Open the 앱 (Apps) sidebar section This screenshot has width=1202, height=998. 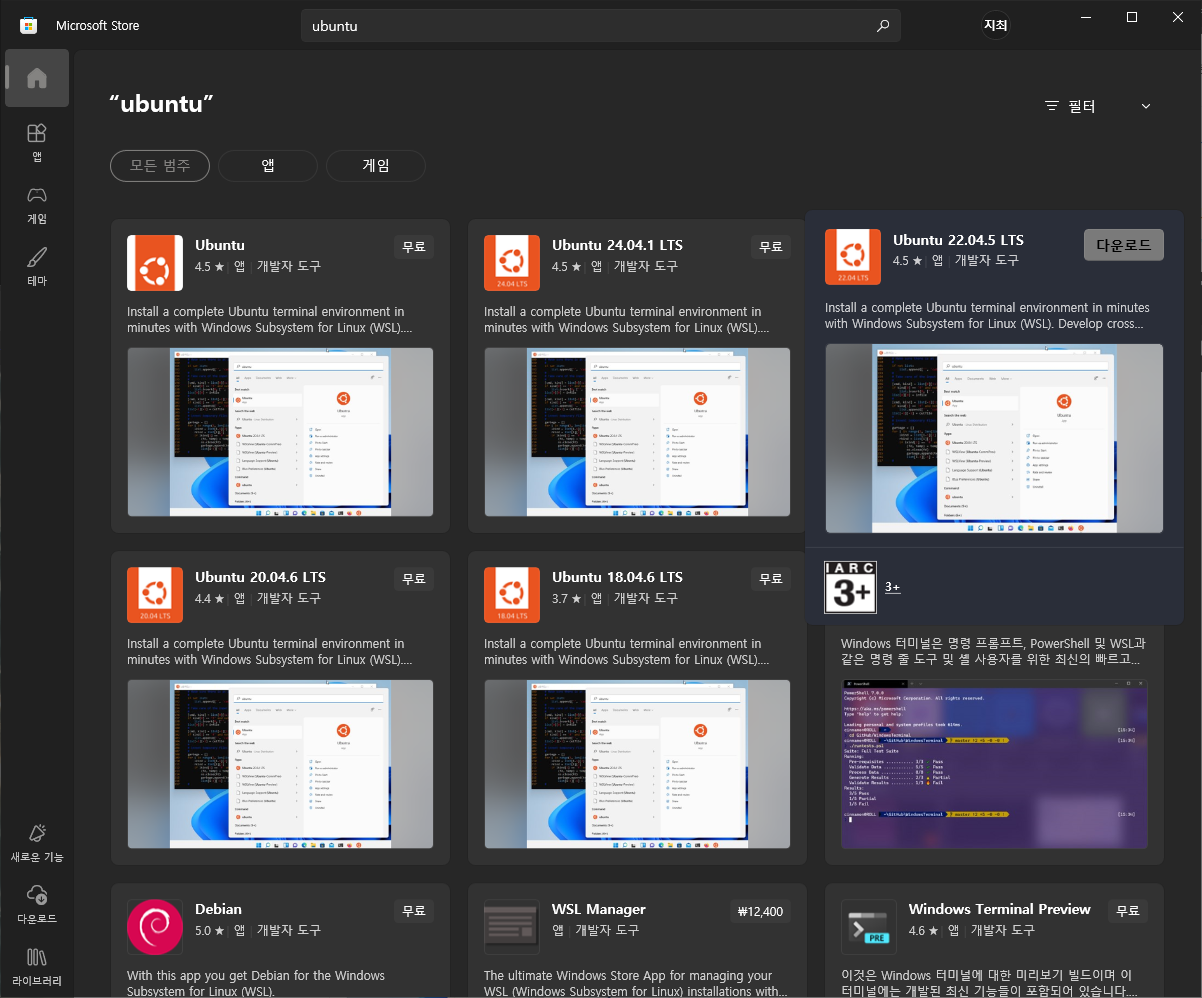click(x=37, y=142)
